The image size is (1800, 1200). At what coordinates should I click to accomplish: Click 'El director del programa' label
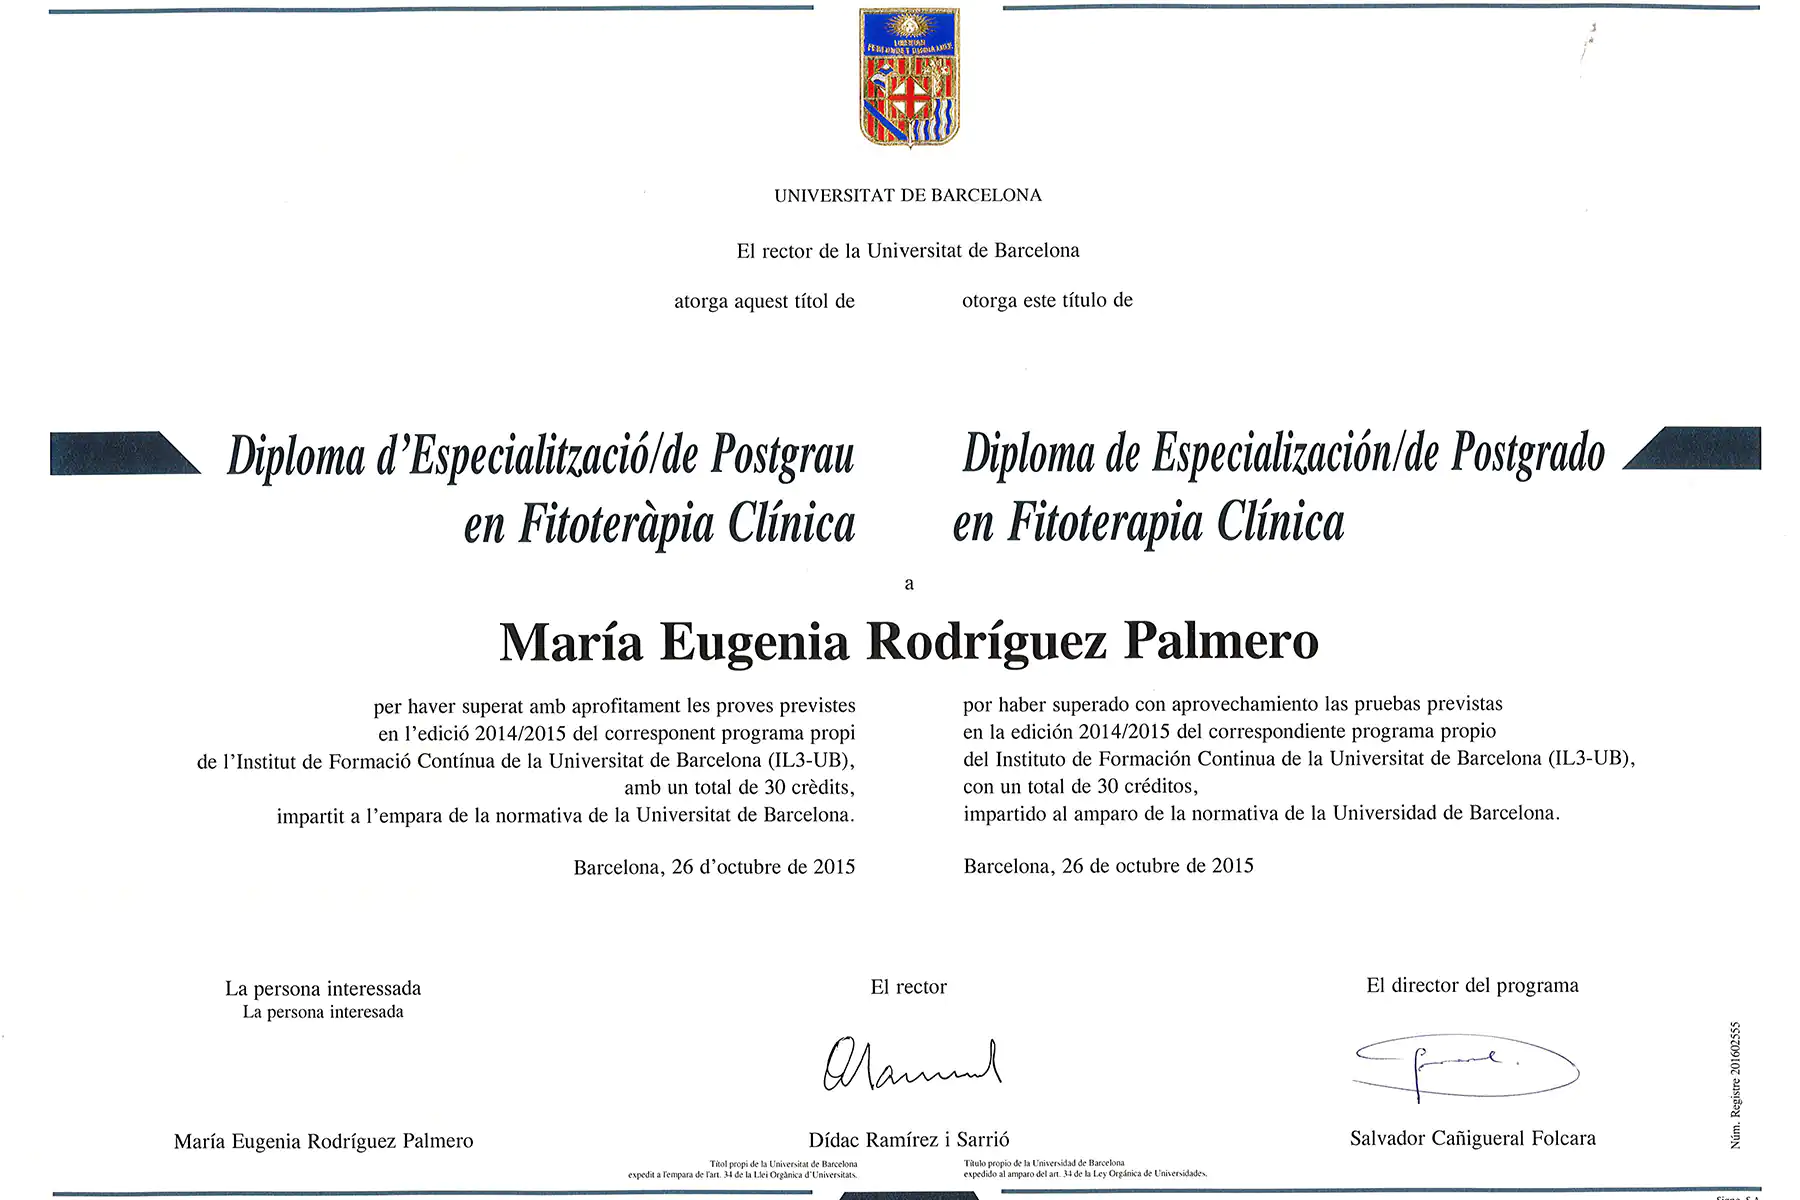click(1472, 985)
